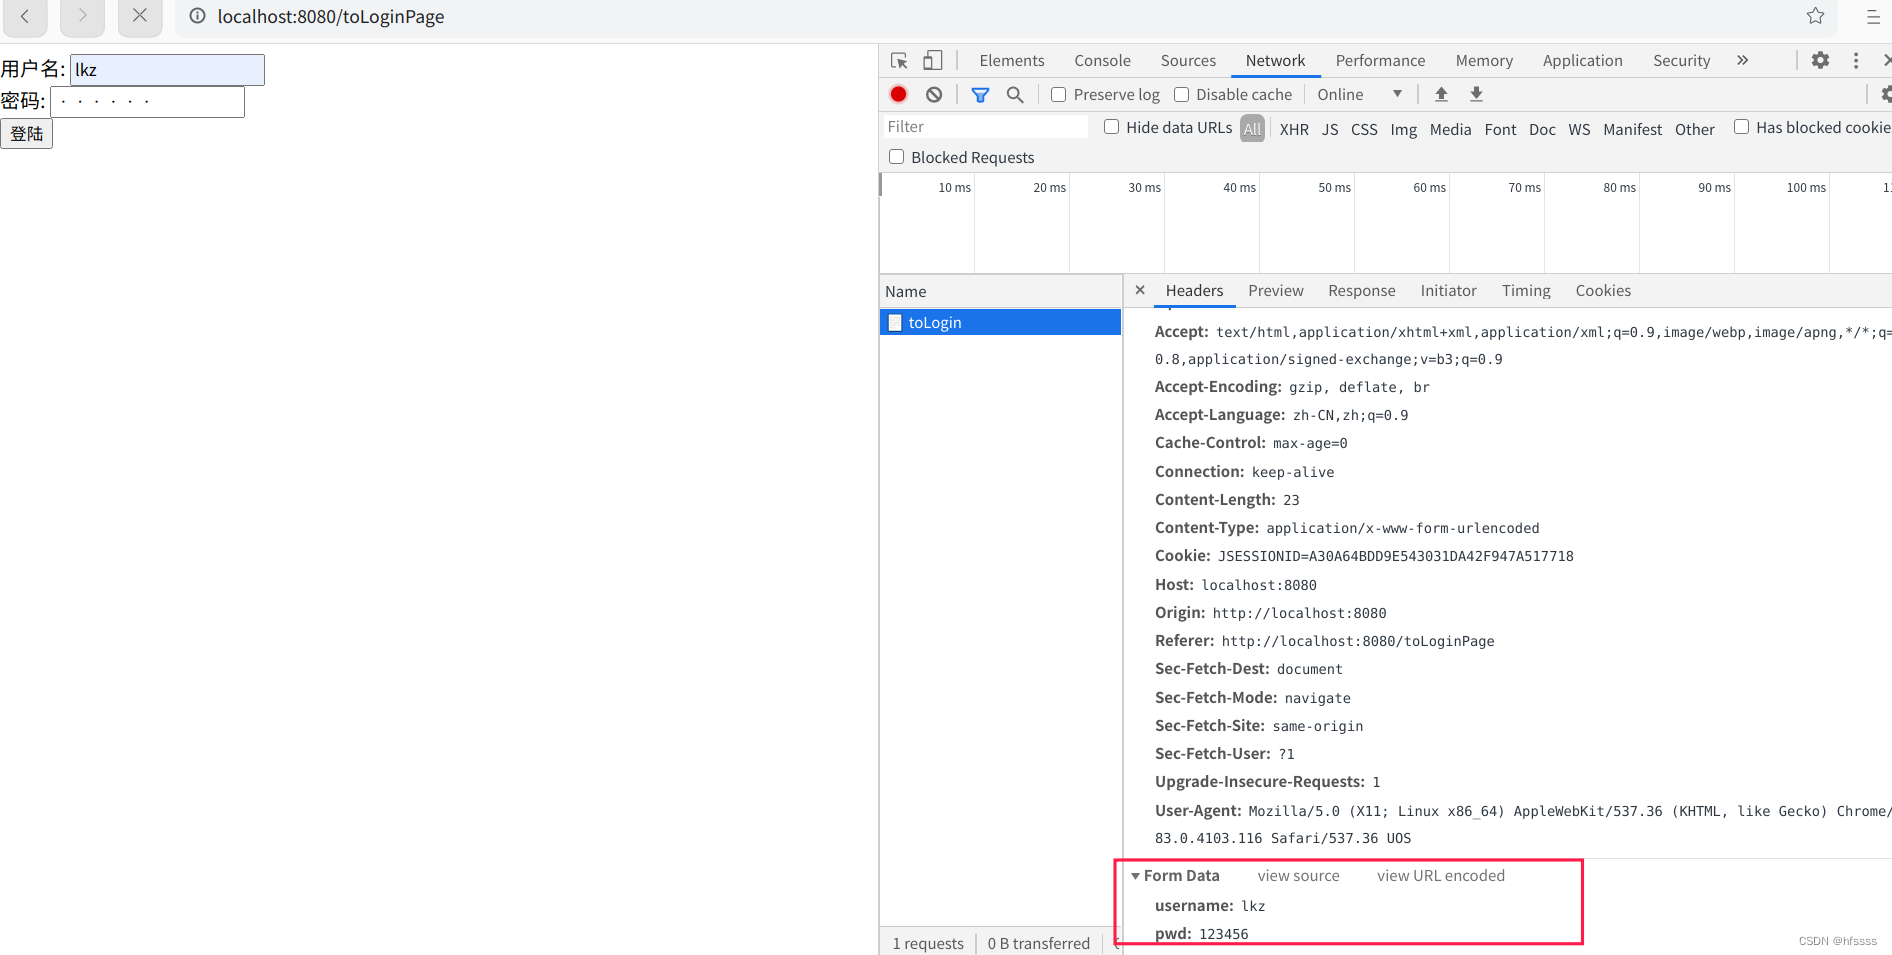Check Blocked Requests checkbox
The image size is (1892, 955).
896,157
